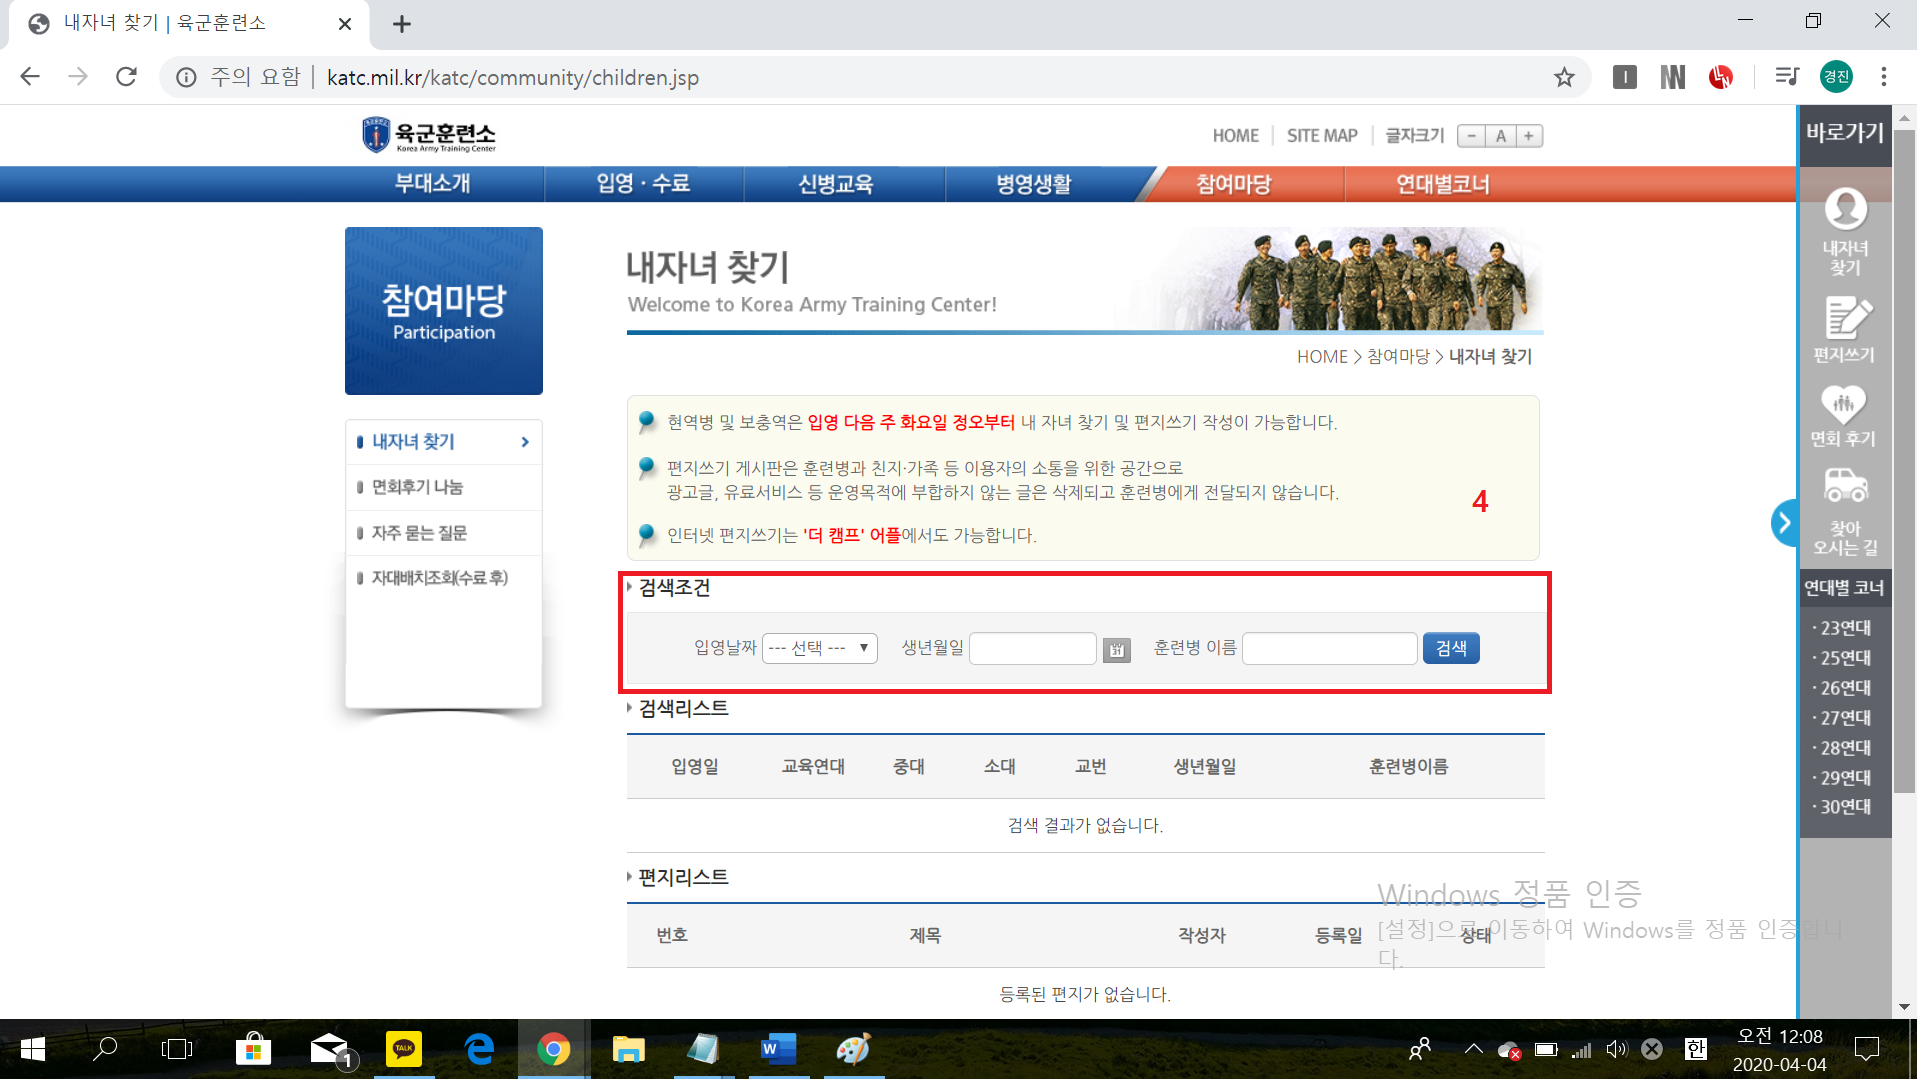Open the 편지쓰기 letter writing icon

(1845, 318)
